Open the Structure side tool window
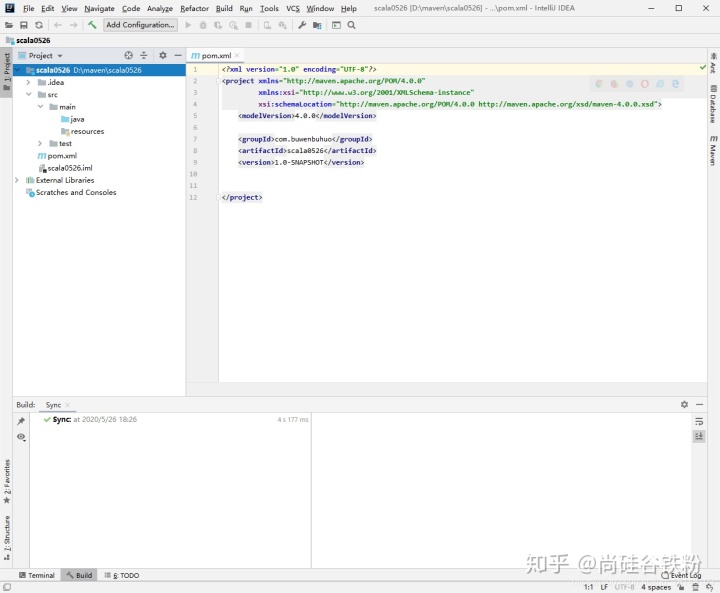 [x=6, y=537]
